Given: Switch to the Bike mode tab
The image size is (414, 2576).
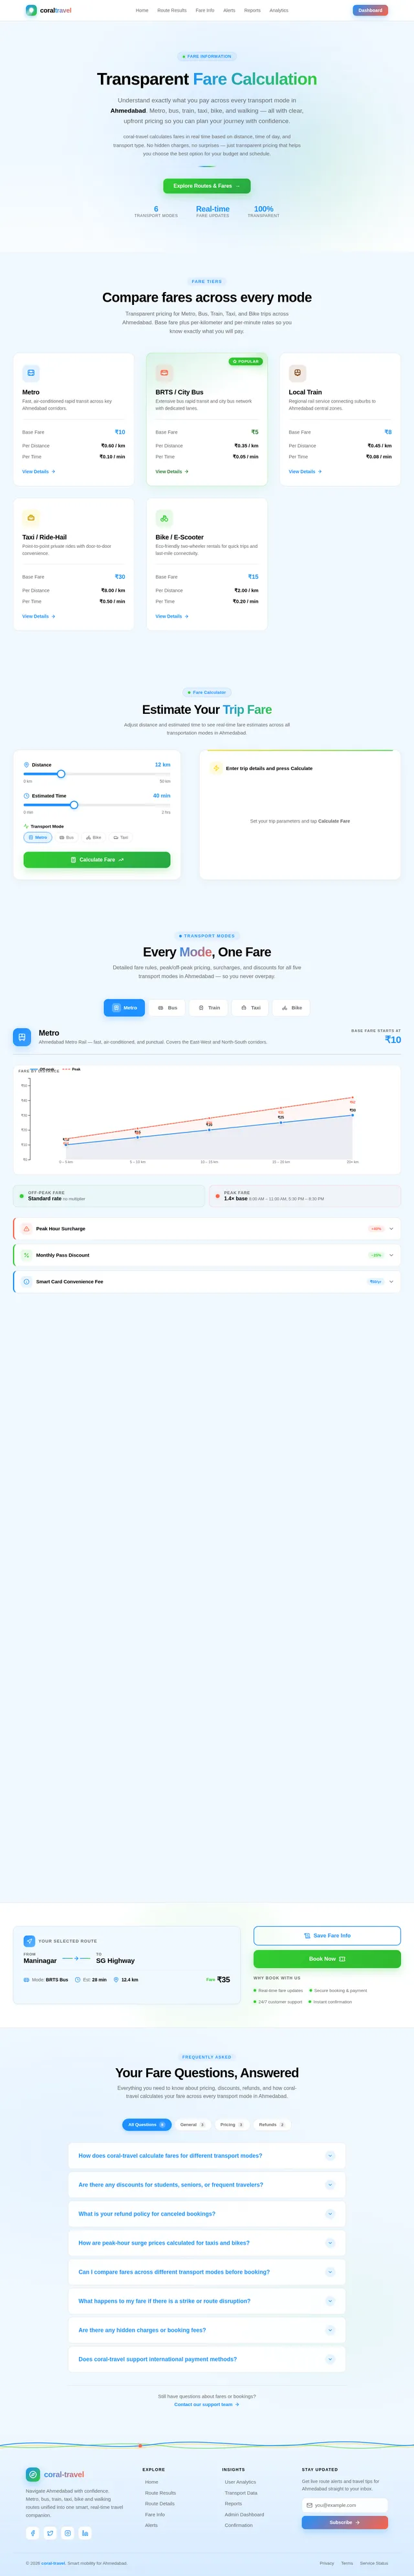Looking at the screenshot, I should pos(292,1007).
